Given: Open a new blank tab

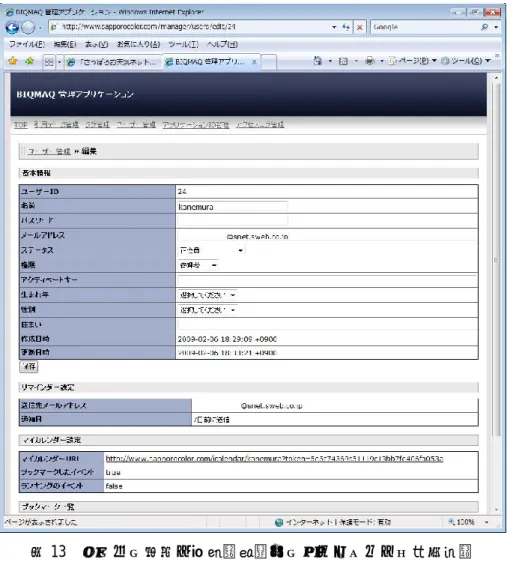Looking at the screenshot, I should [269, 62].
